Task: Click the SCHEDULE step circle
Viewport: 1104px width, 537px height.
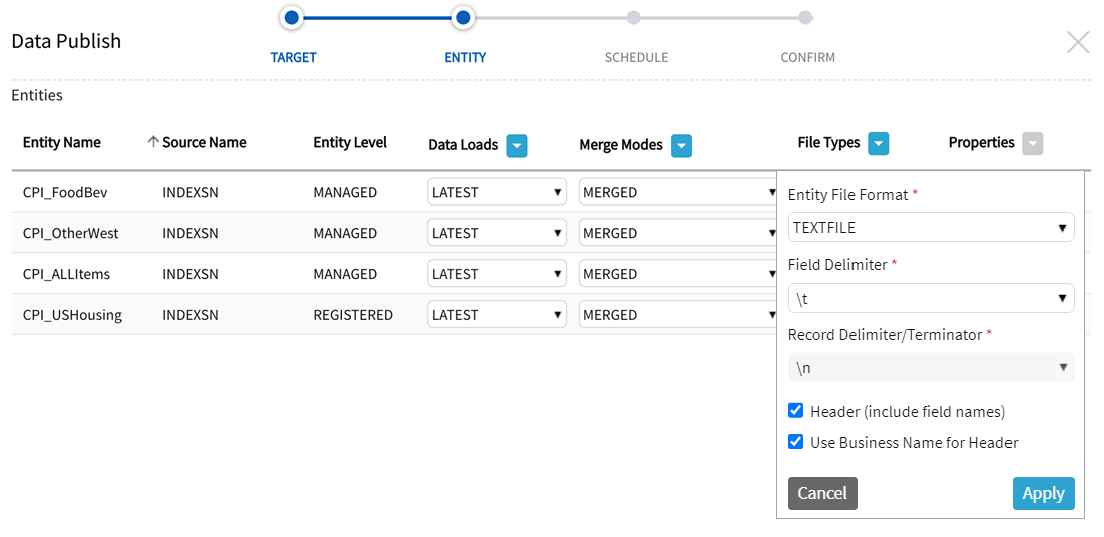Action: (634, 17)
